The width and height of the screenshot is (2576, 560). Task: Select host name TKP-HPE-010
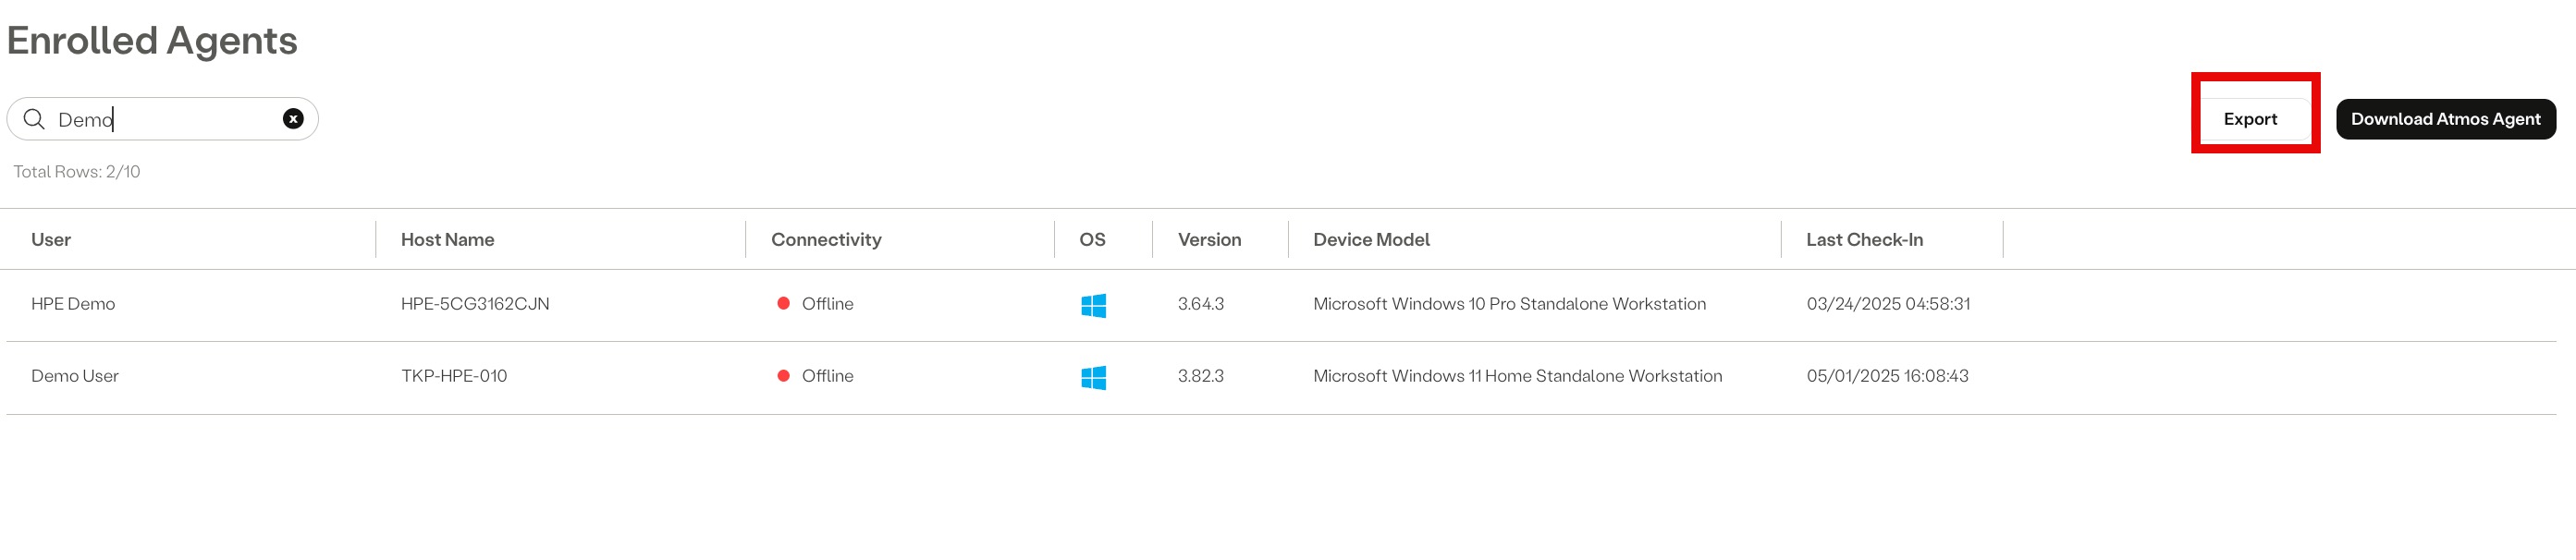tap(454, 376)
